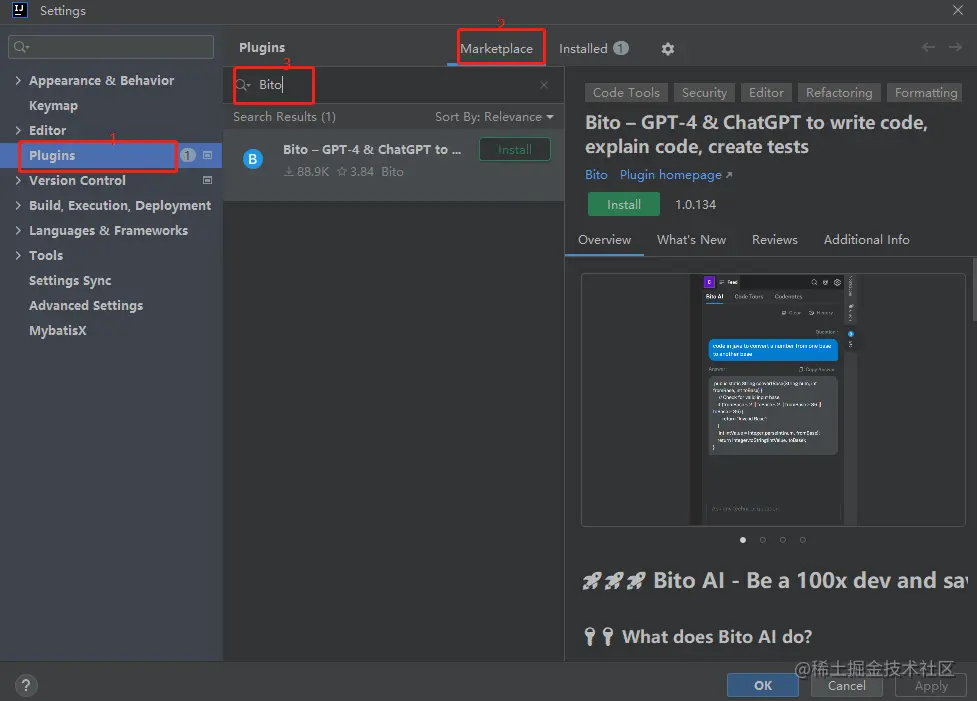This screenshot has height=701, width=977.
Task: Click Install button in search results row
Action: click(515, 150)
